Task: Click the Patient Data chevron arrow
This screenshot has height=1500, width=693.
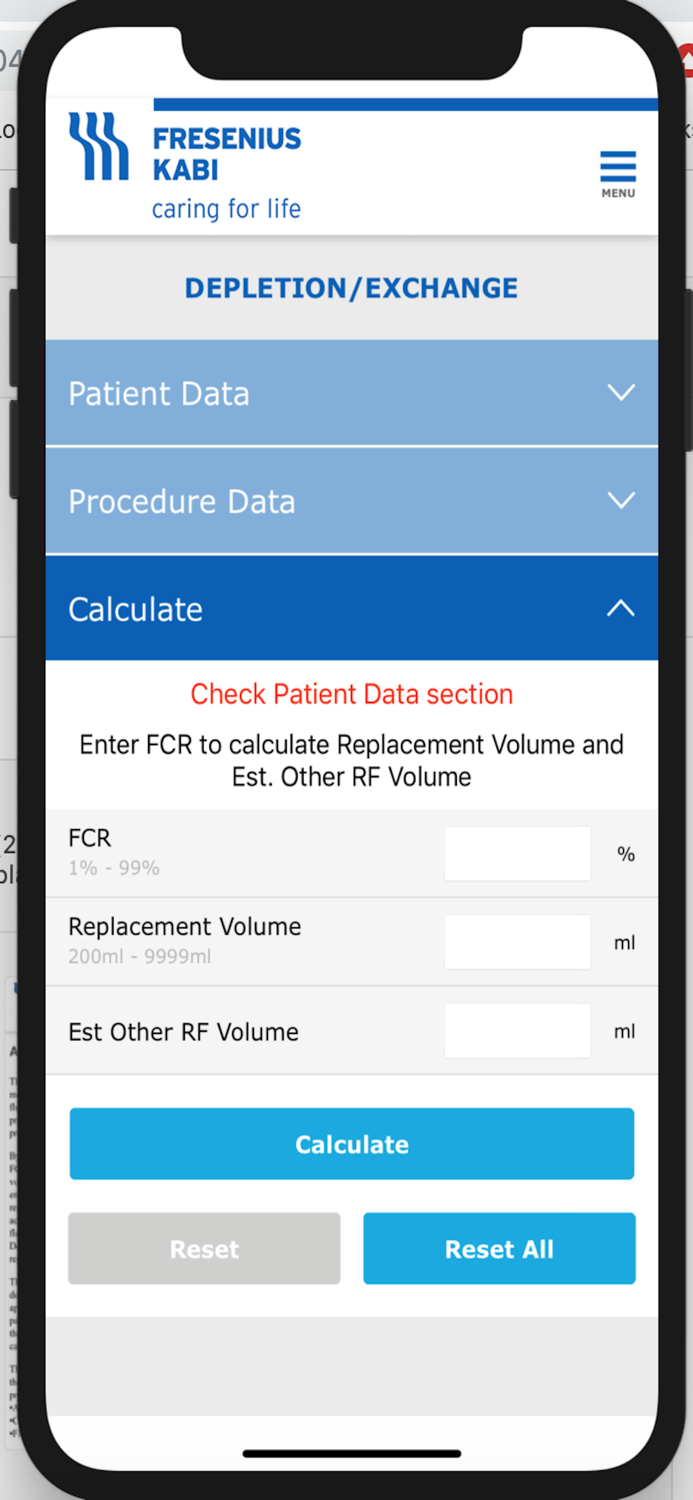Action: pyautogui.click(x=621, y=393)
